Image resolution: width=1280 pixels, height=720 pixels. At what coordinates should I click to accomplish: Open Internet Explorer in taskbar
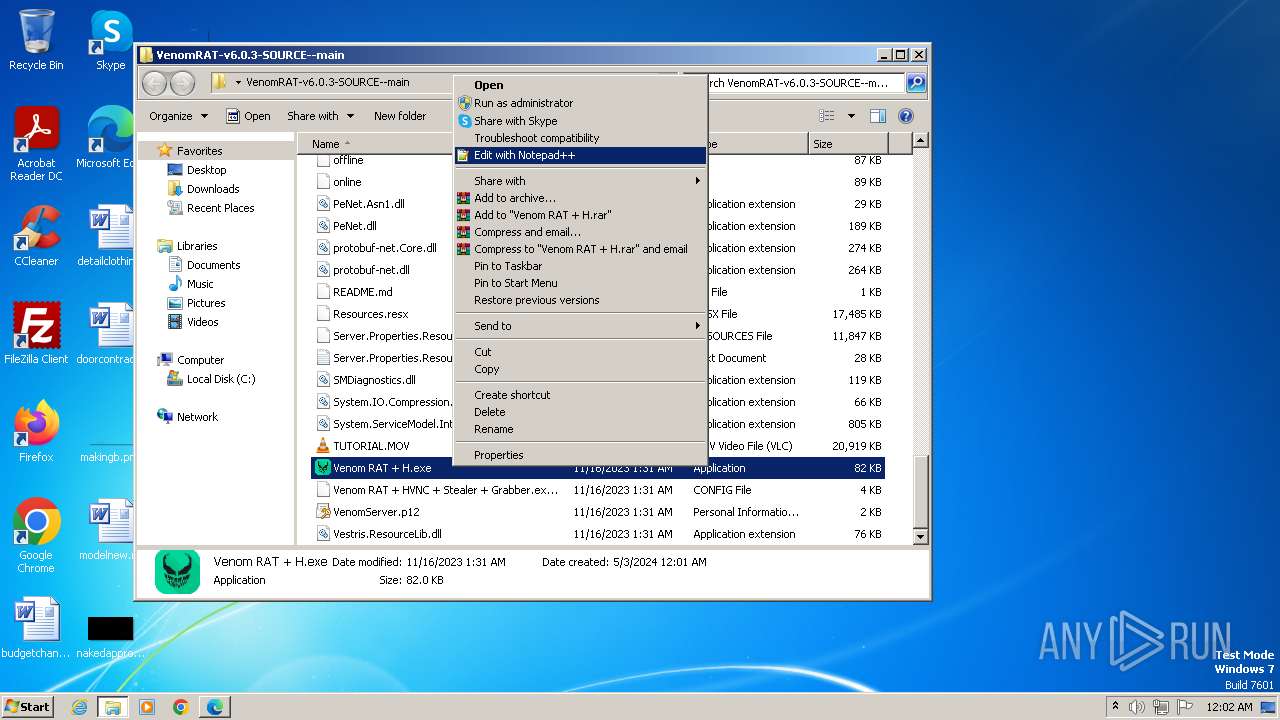(x=79, y=707)
